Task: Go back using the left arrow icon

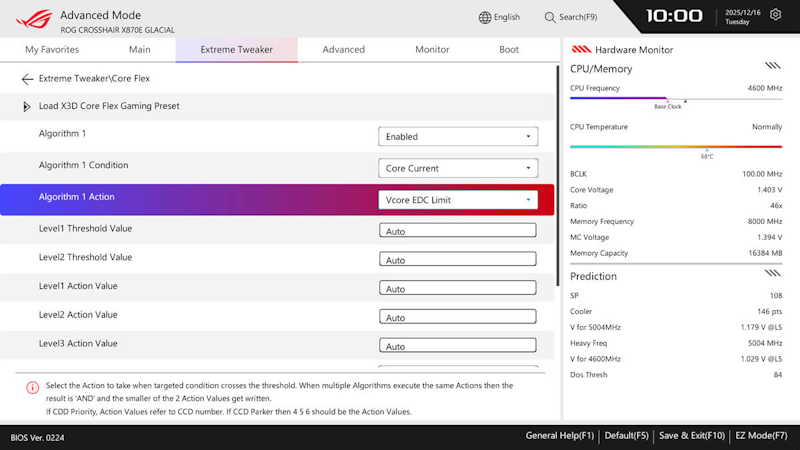Action: coord(27,79)
